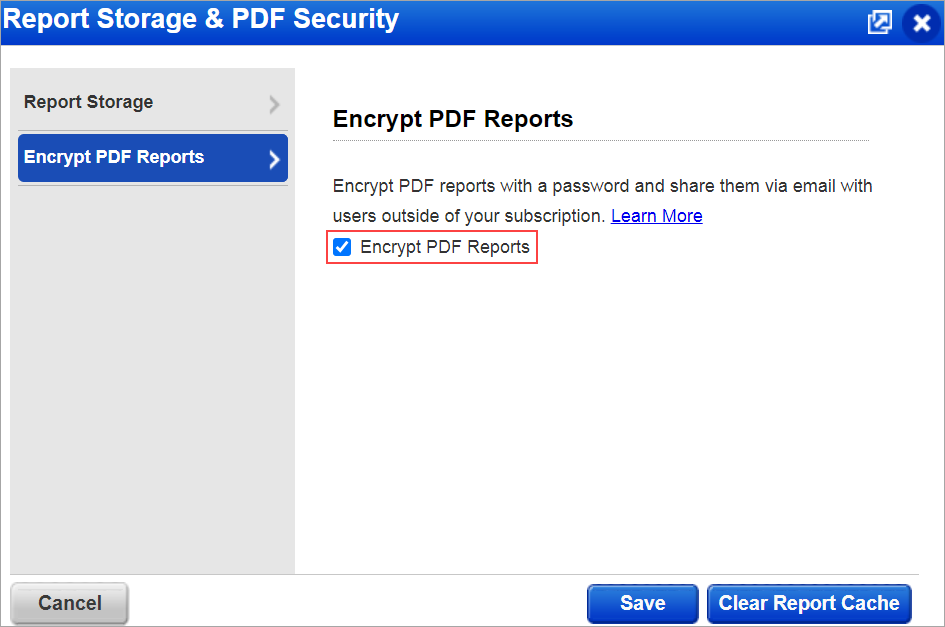Click the pop-out window icon in title bar
Image resolution: width=945 pixels, height=627 pixels.
[880, 21]
